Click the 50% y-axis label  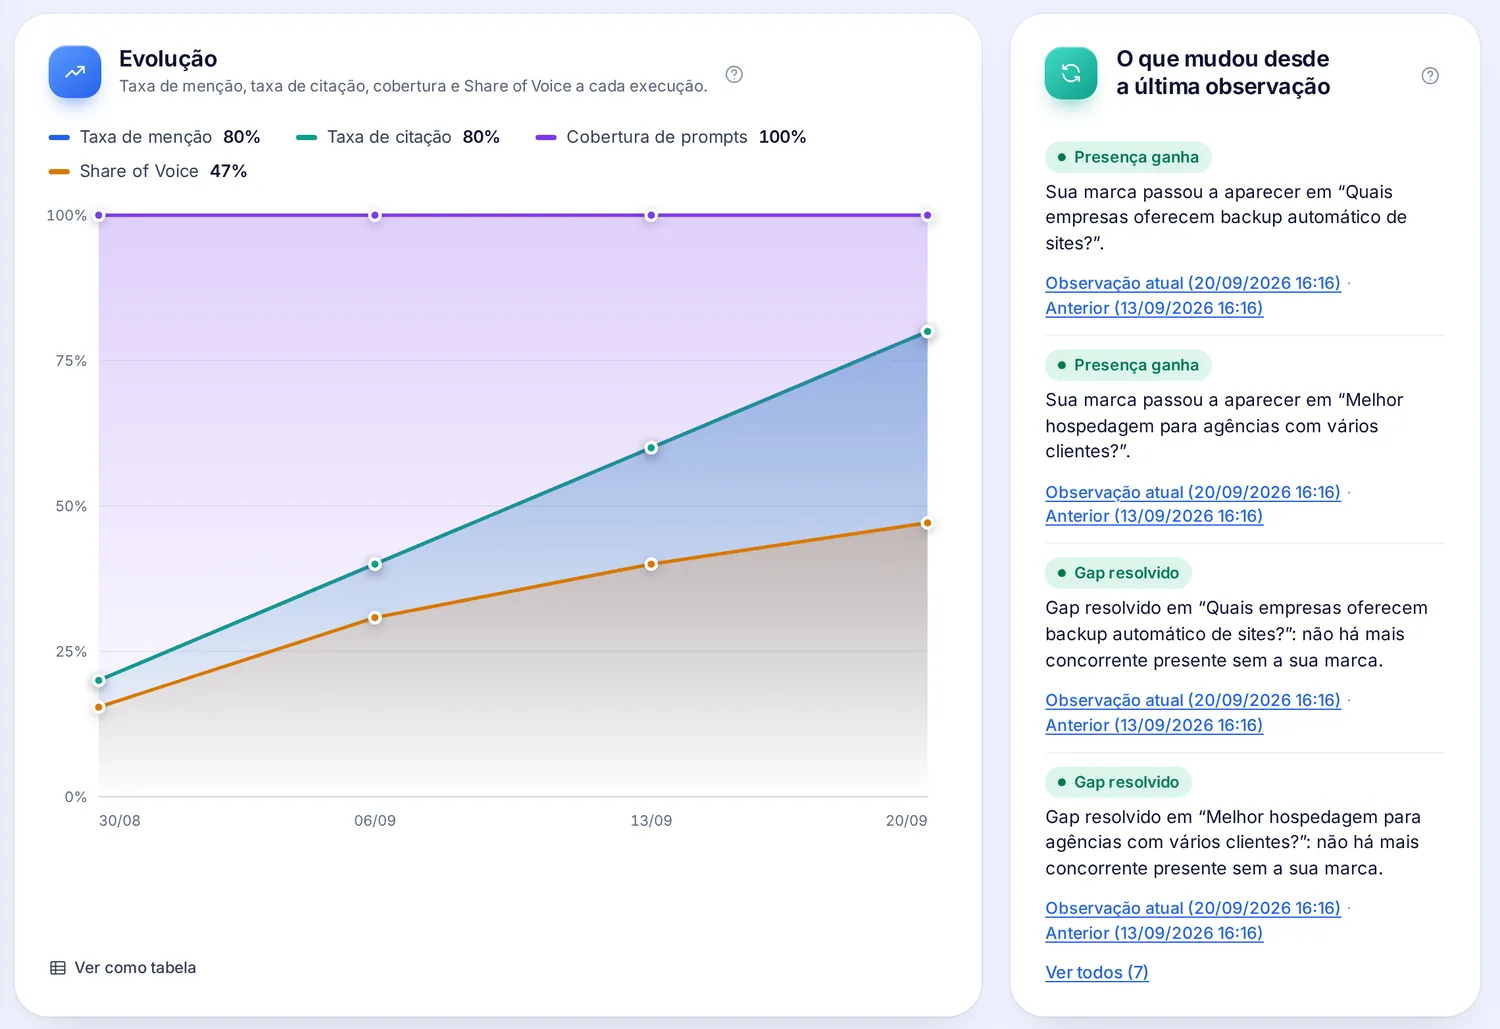(x=71, y=506)
